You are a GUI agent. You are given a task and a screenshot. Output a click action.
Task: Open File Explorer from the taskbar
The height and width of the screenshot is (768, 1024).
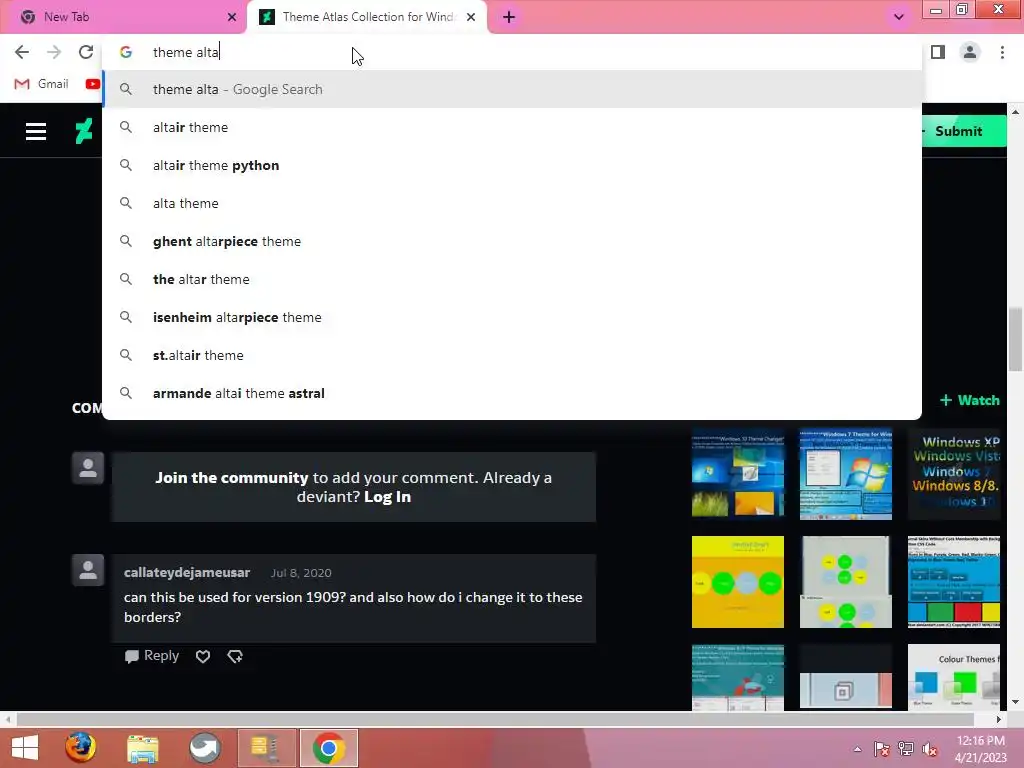(x=142, y=748)
